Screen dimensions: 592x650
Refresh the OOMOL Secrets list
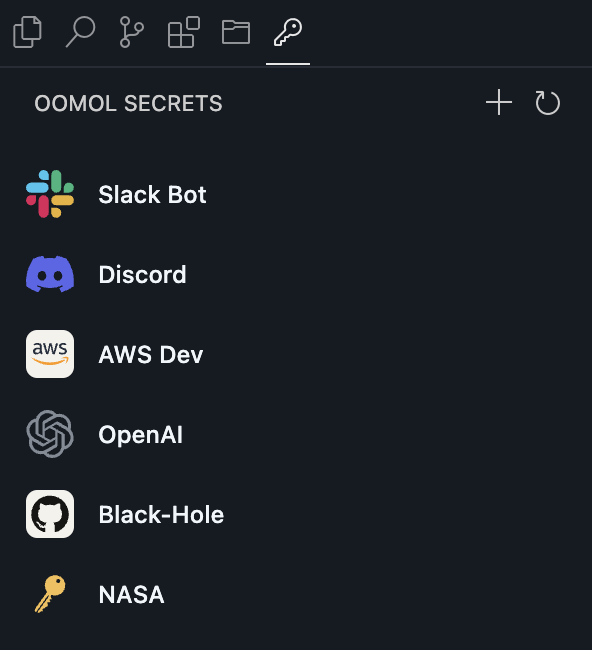coord(548,102)
